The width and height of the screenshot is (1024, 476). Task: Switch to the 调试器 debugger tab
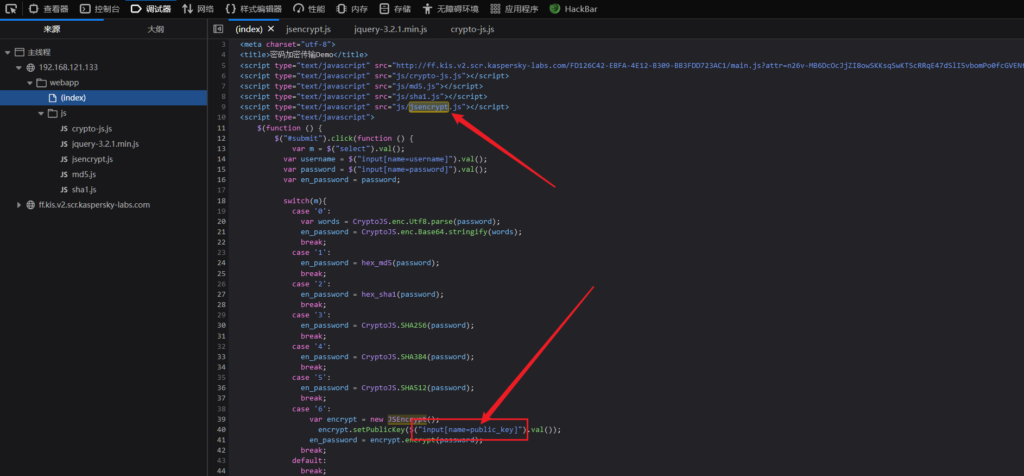[x=151, y=9]
